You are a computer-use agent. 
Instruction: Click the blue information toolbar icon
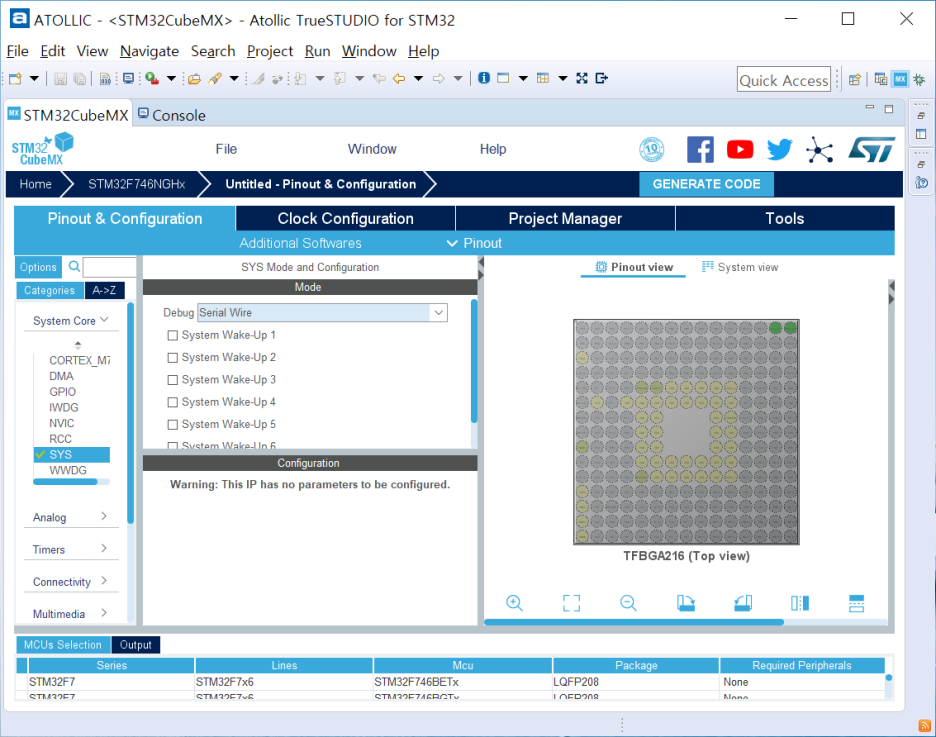click(484, 78)
